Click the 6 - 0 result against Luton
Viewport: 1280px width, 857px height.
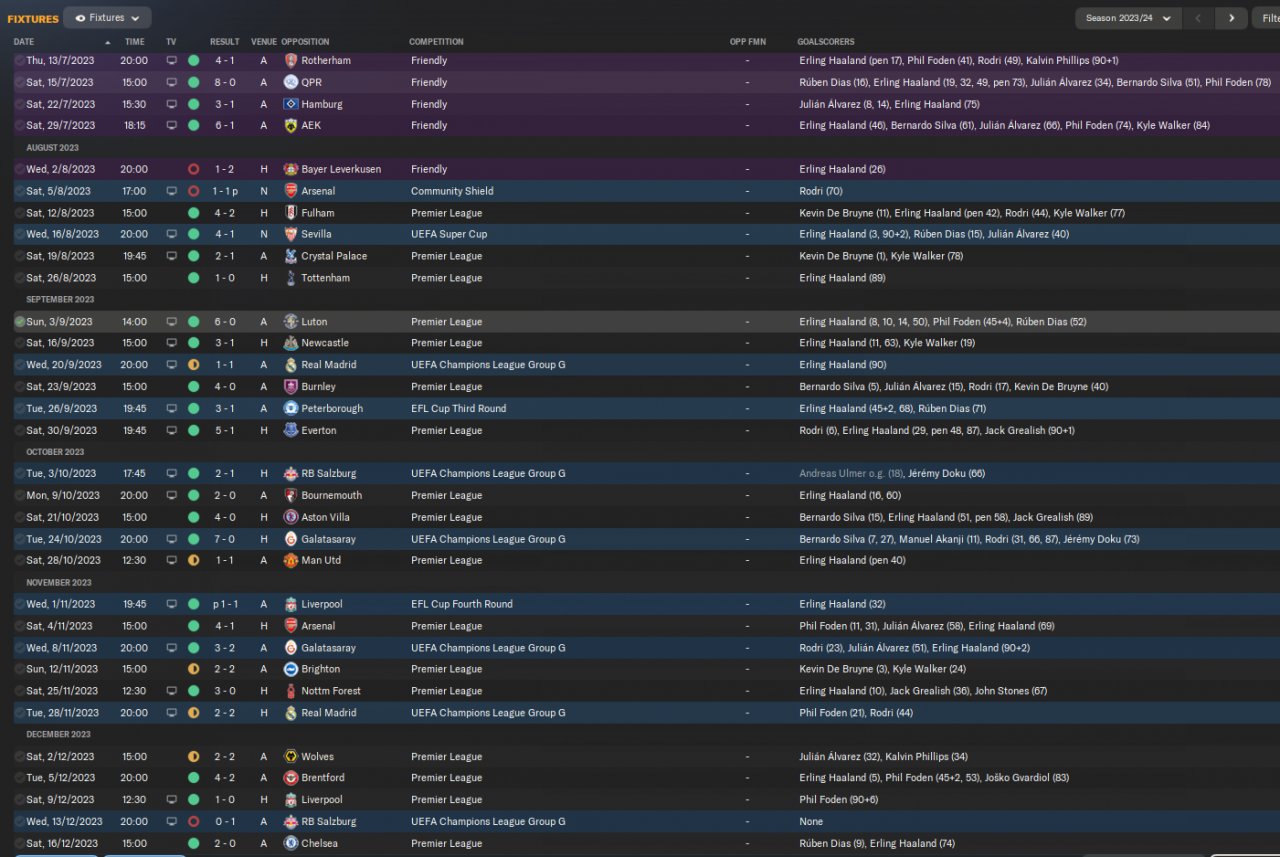point(225,322)
